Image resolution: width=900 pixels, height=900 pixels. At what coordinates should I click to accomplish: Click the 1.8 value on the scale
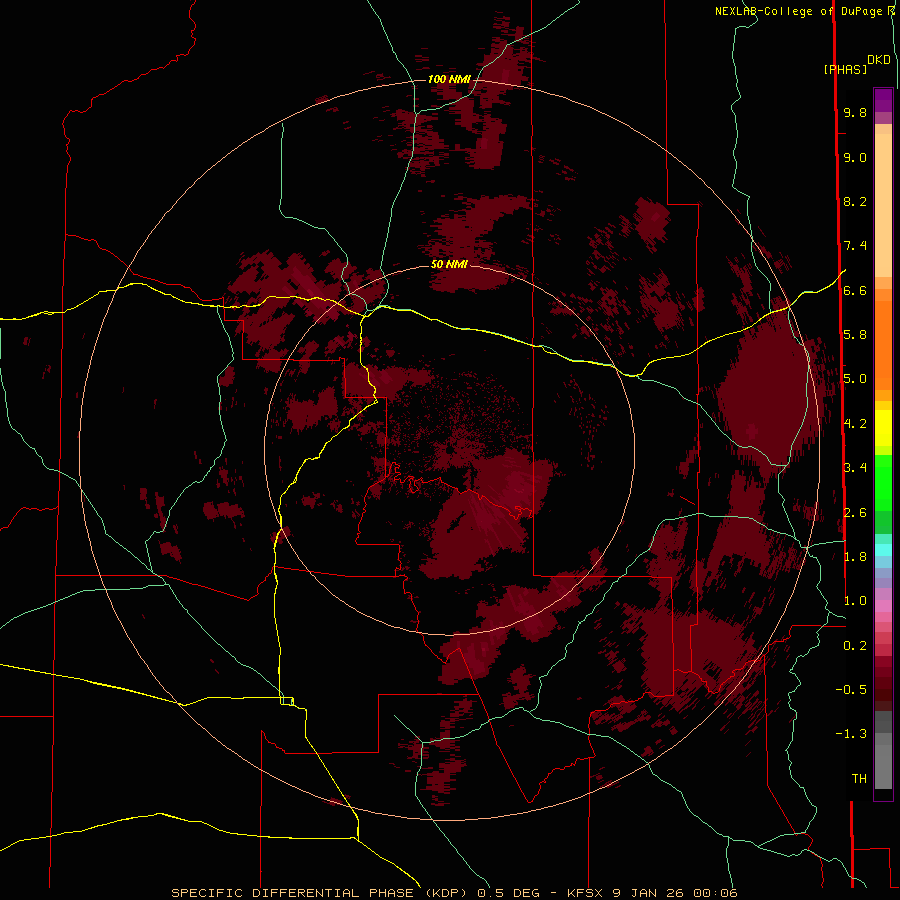[855, 557]
